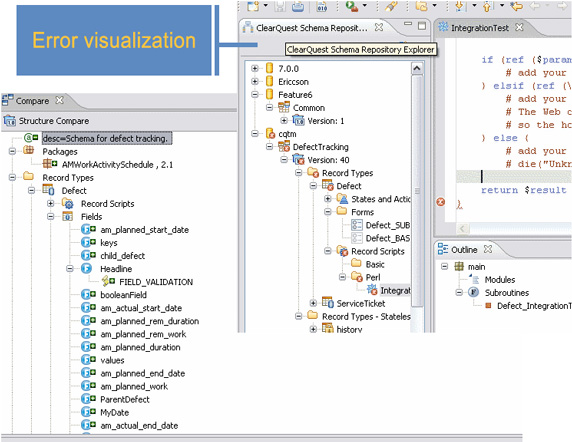This screenshot has height=442, width=572.
Task: Select 'booleanField' in Compare tree
Action: [x=123, y=295]
